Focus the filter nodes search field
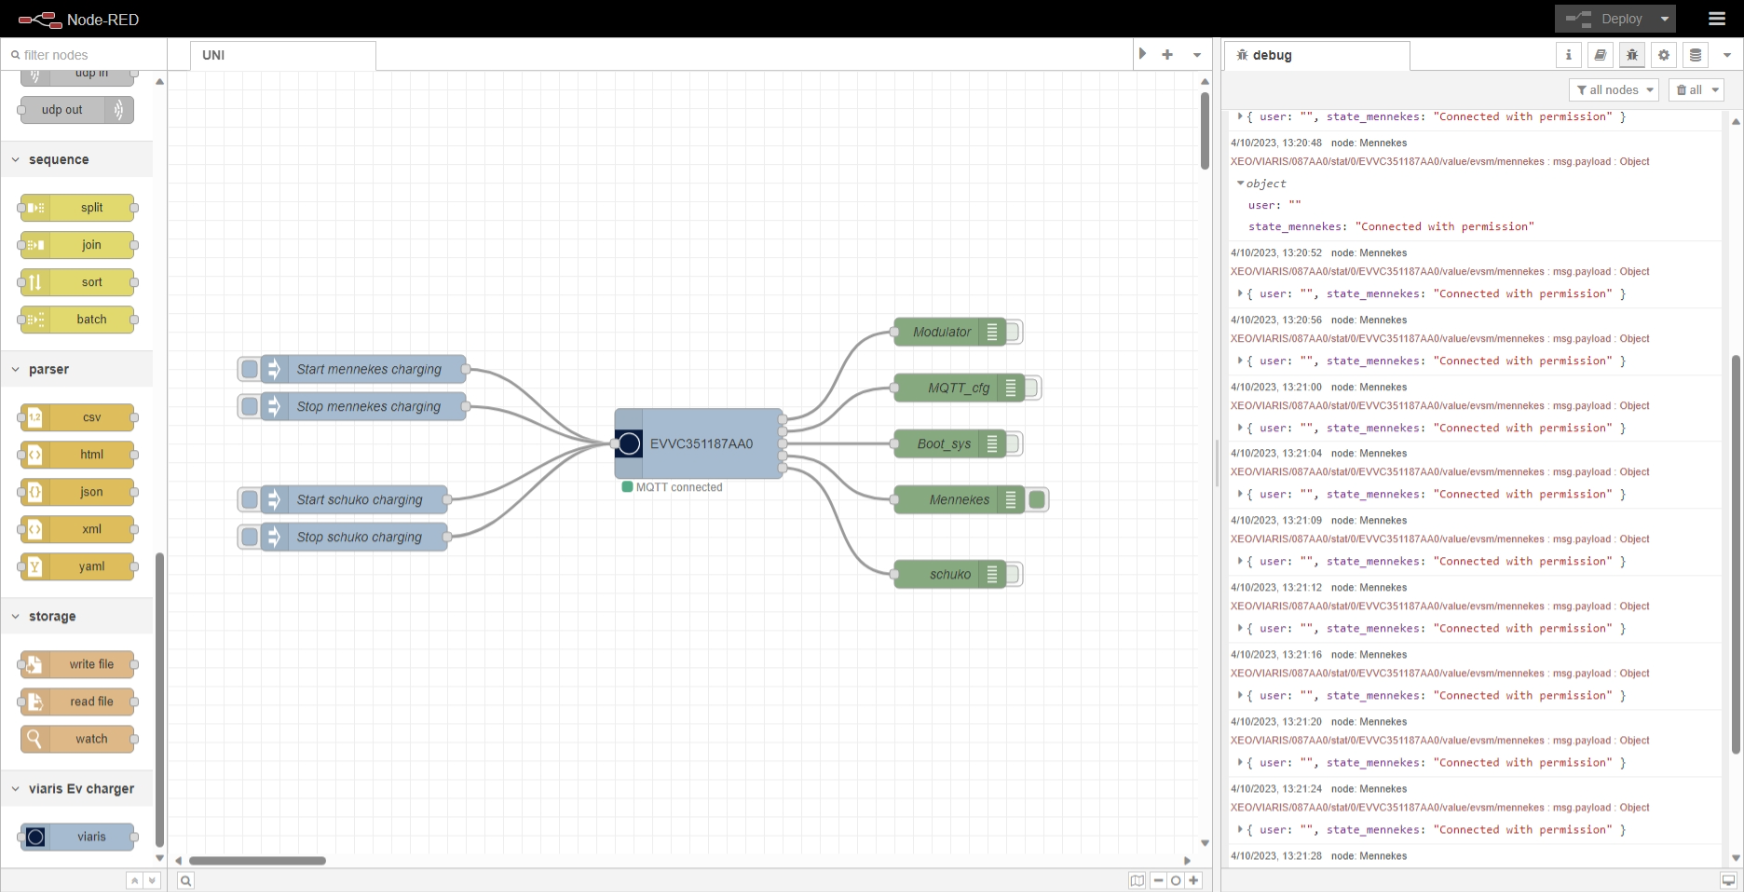Image resolution: width=1744 pixels, height=892 pixels. 85,55
